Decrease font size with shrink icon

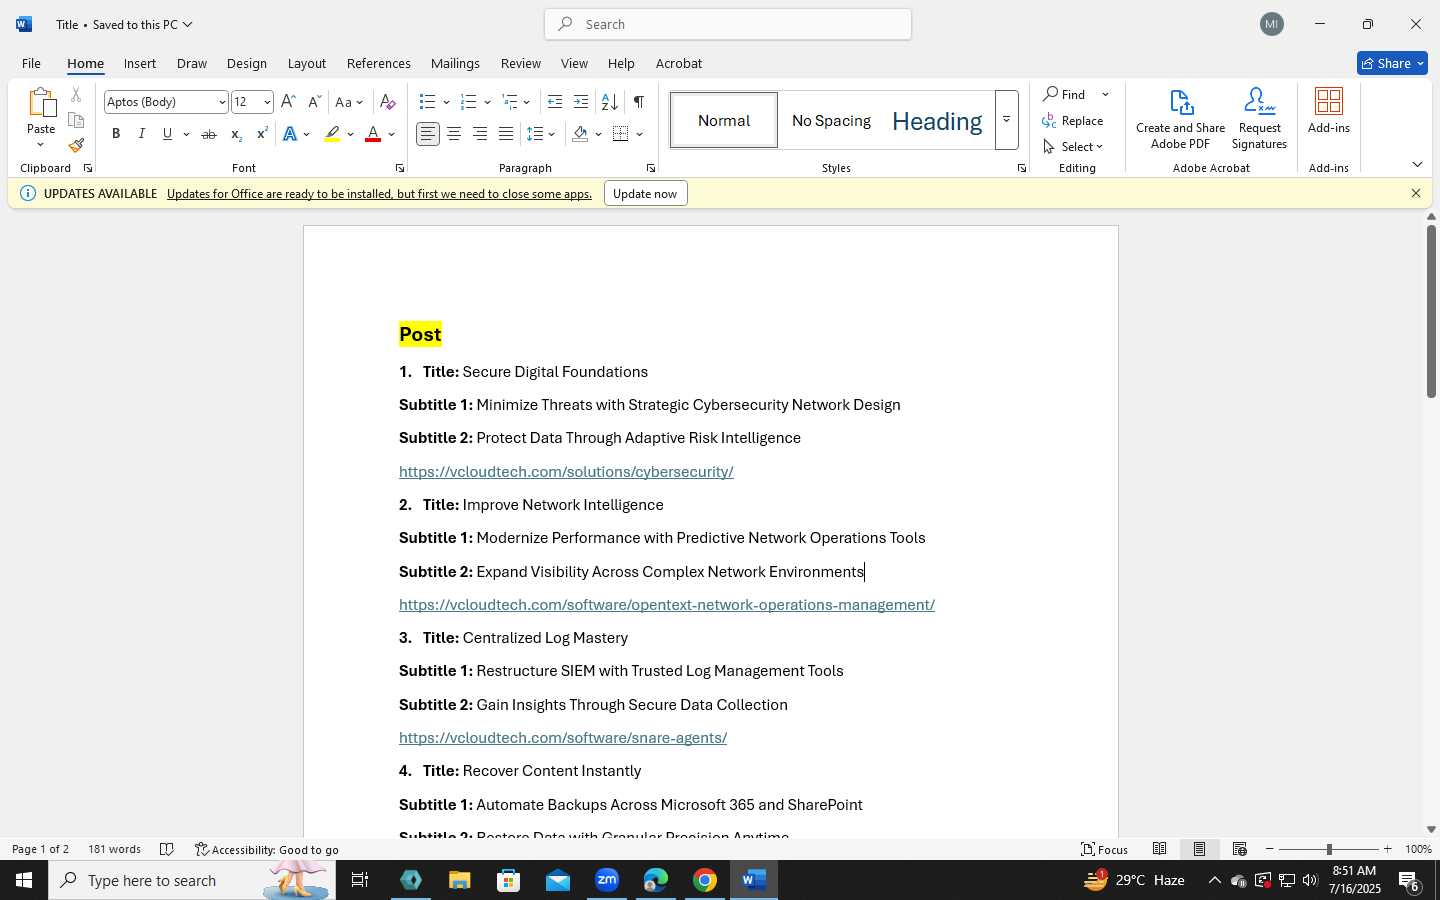click(x=314, y=102)
